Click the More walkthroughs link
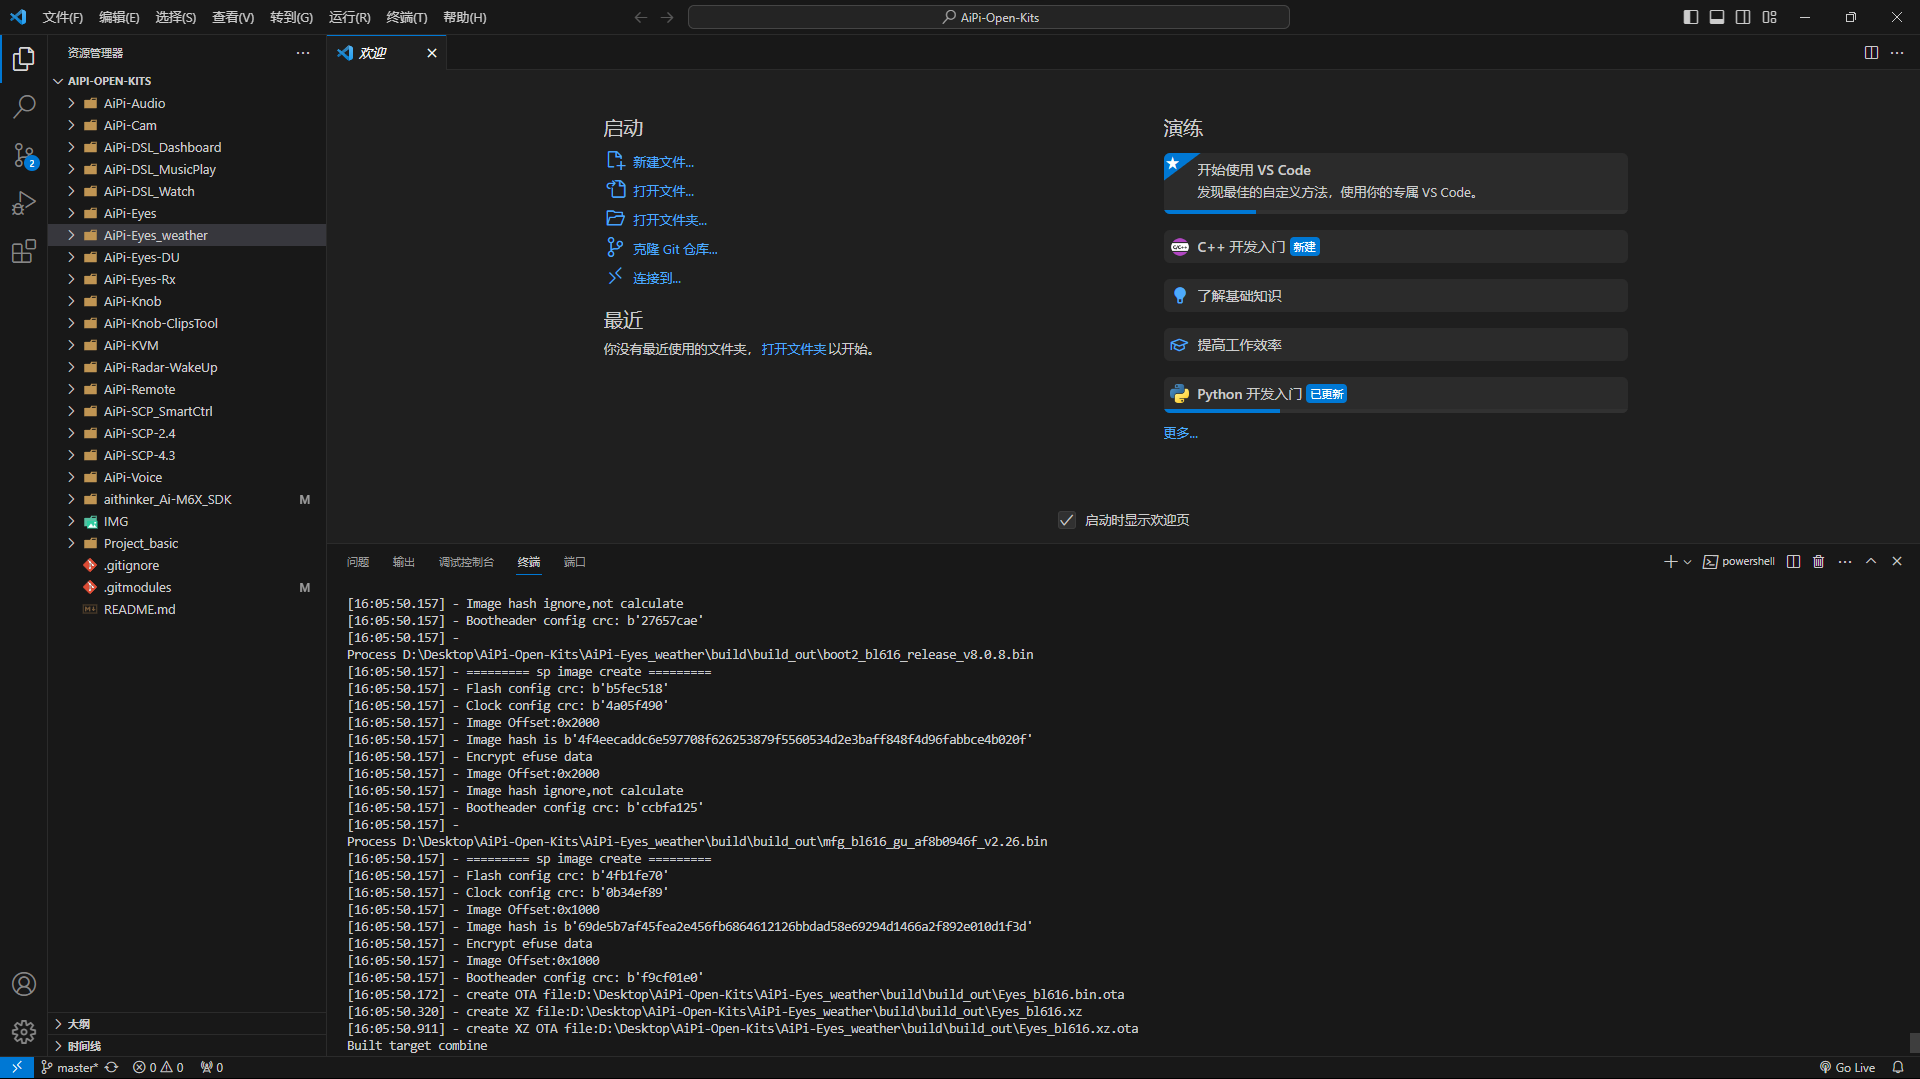Viewport: 1920px width, 1079px height. point(1180,433)
